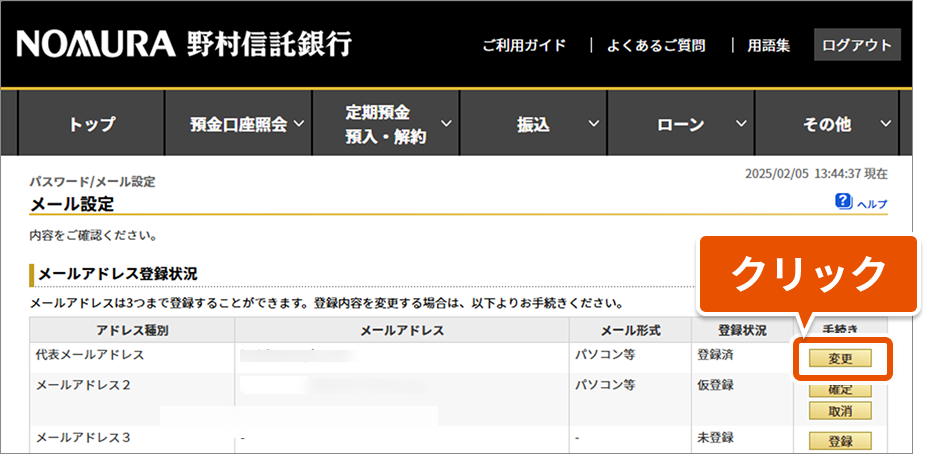Screen dimensions: 925x454
Task: Select the パスワード/メール設定 breadcrumb text
Action: 93,182
